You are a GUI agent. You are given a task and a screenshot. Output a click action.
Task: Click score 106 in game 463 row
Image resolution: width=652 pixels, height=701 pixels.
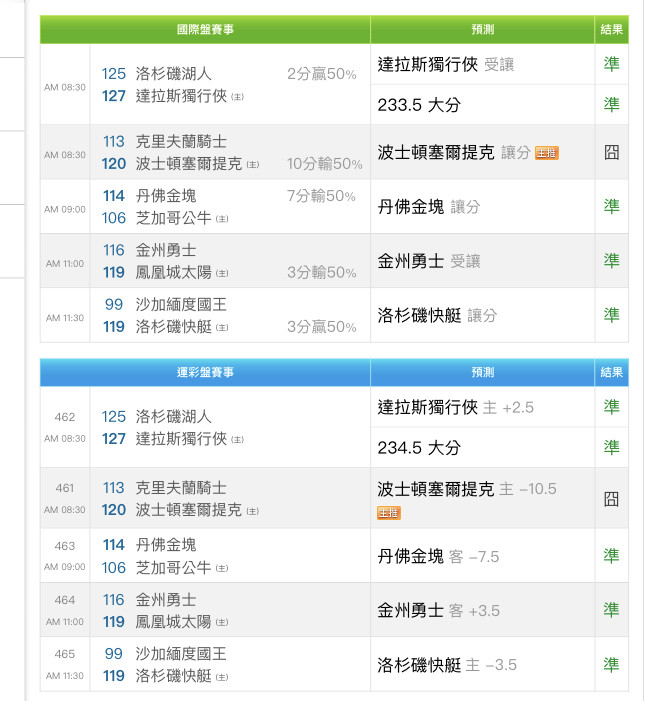point(114,568)
